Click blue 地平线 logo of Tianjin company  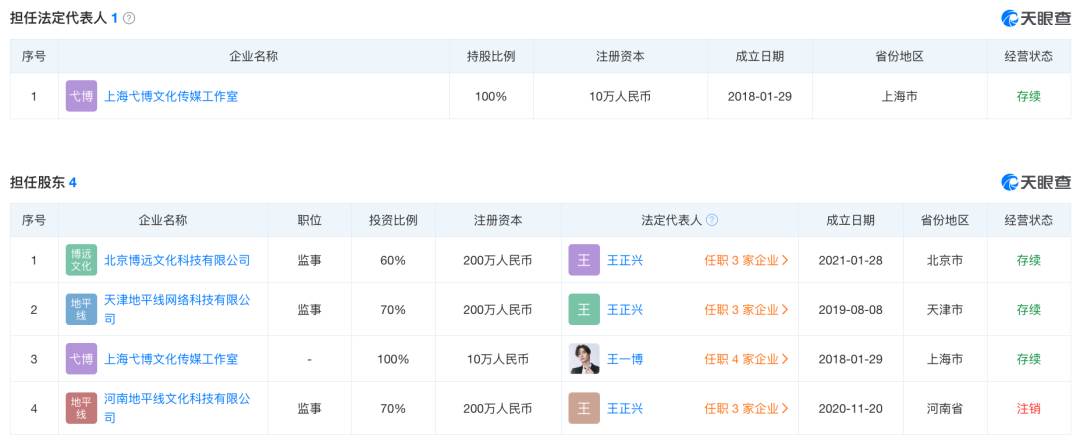[81, 309]
